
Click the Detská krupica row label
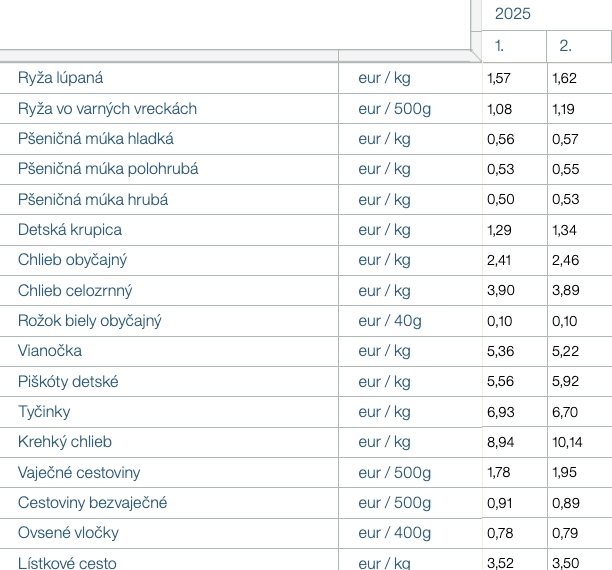[x=70, y=229]
